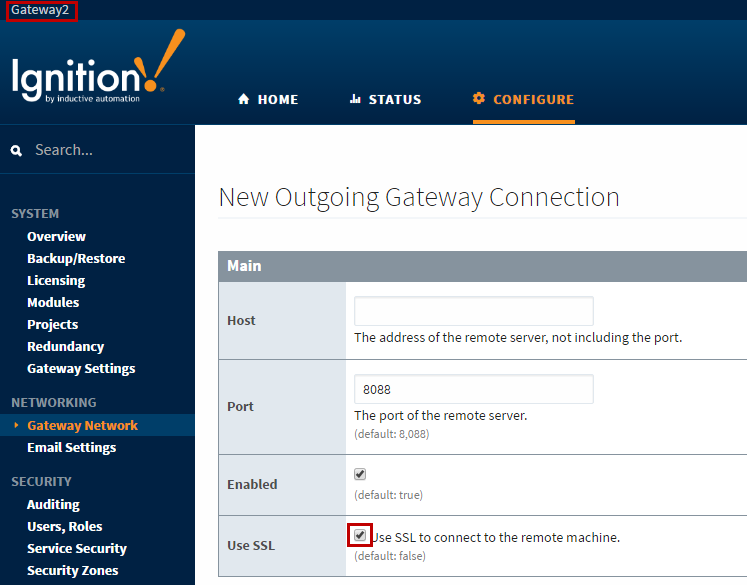Open Overview under System

click(56, 237)
